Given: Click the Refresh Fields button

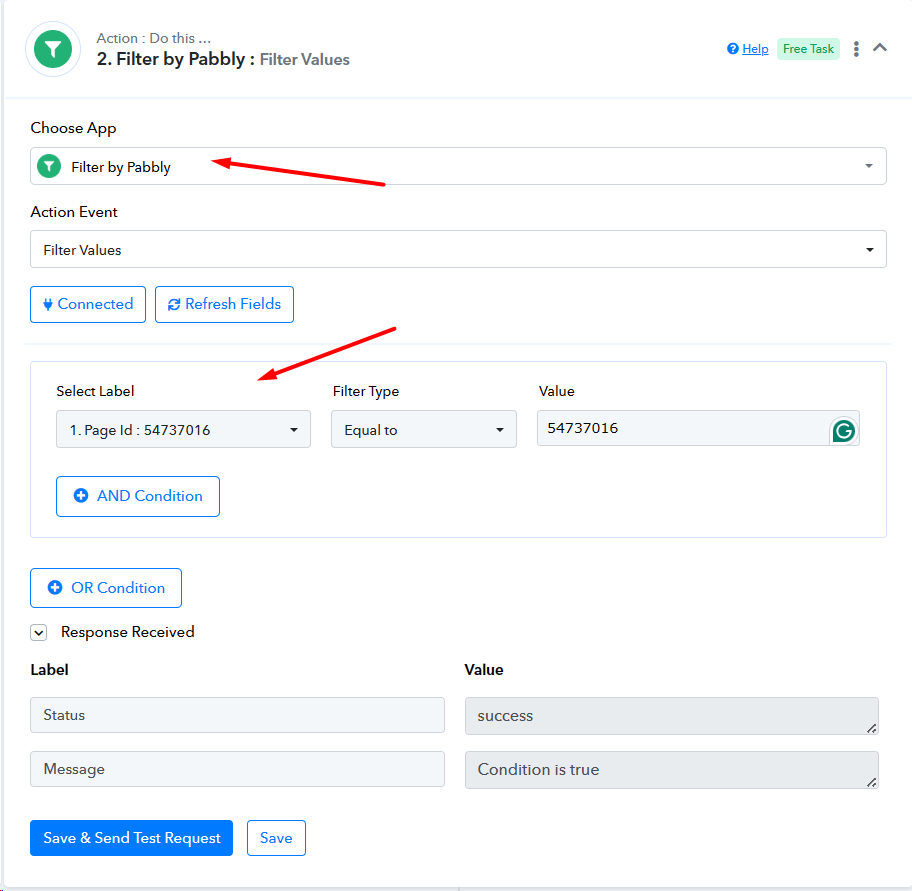Looking at the screenshot, I should point(224,304).
